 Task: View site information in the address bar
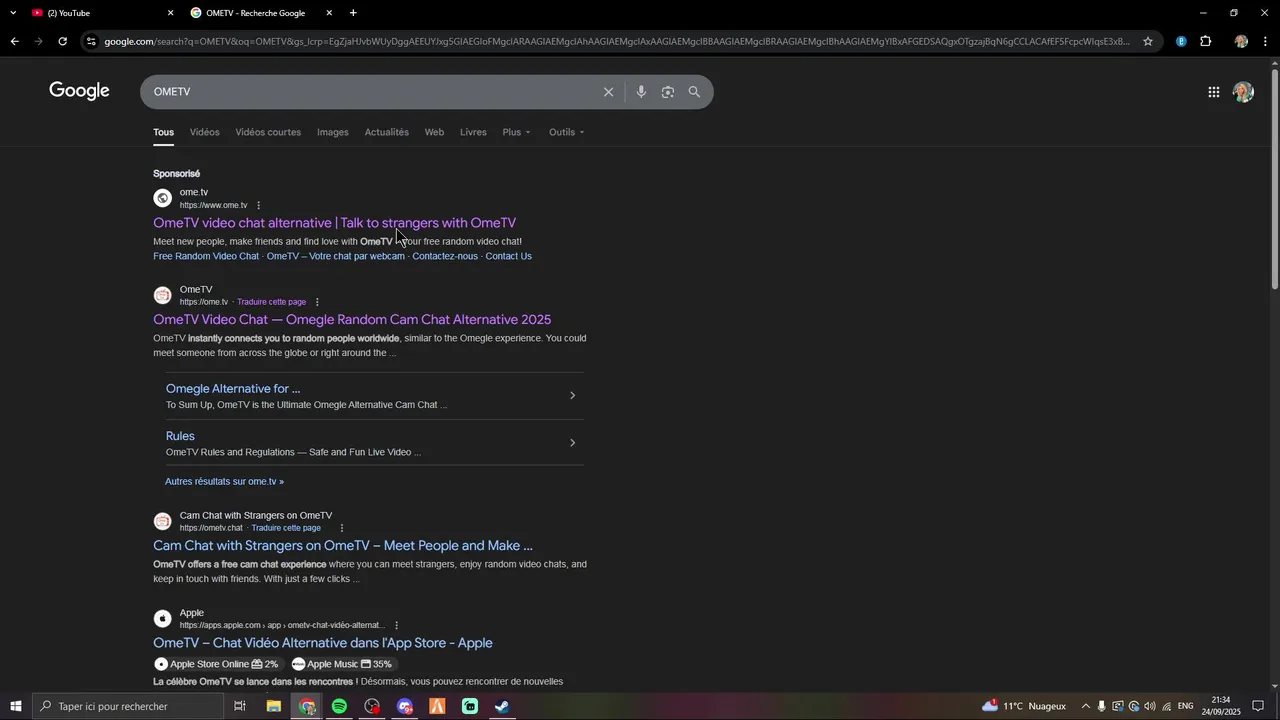[91, 41]
